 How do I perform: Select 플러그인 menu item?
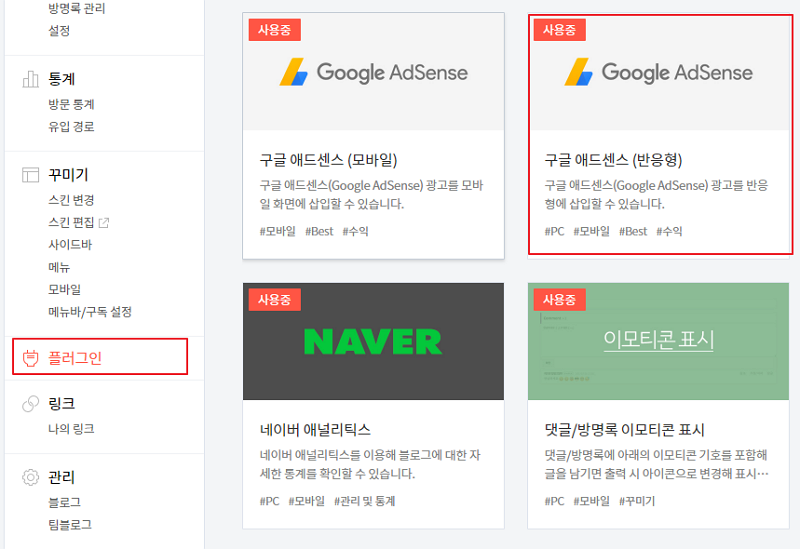[x=75, y=358]
